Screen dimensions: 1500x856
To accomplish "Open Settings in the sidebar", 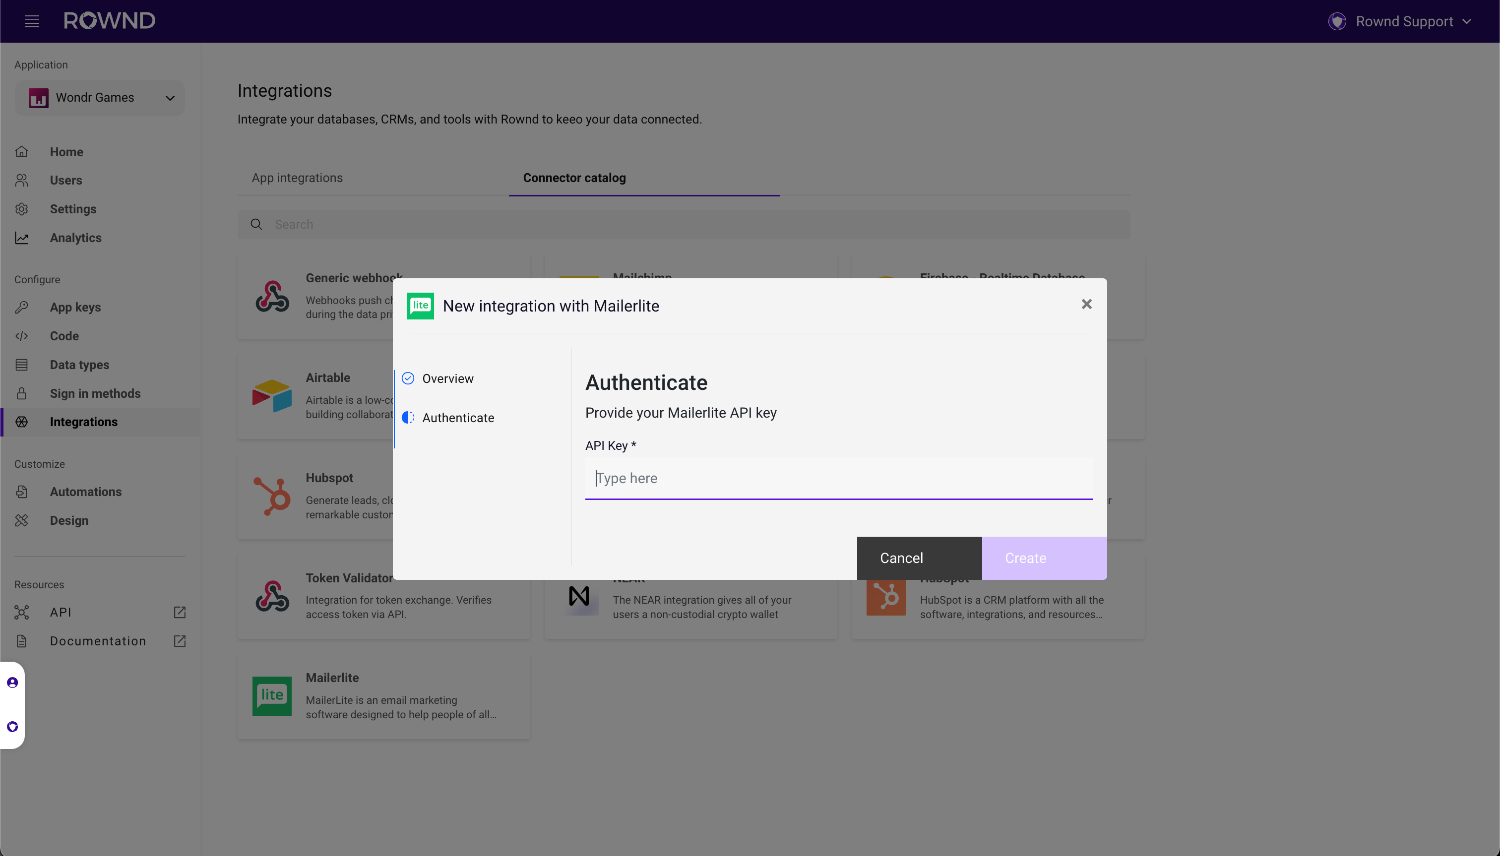I will pyautogui.click(x=73, y=209).
